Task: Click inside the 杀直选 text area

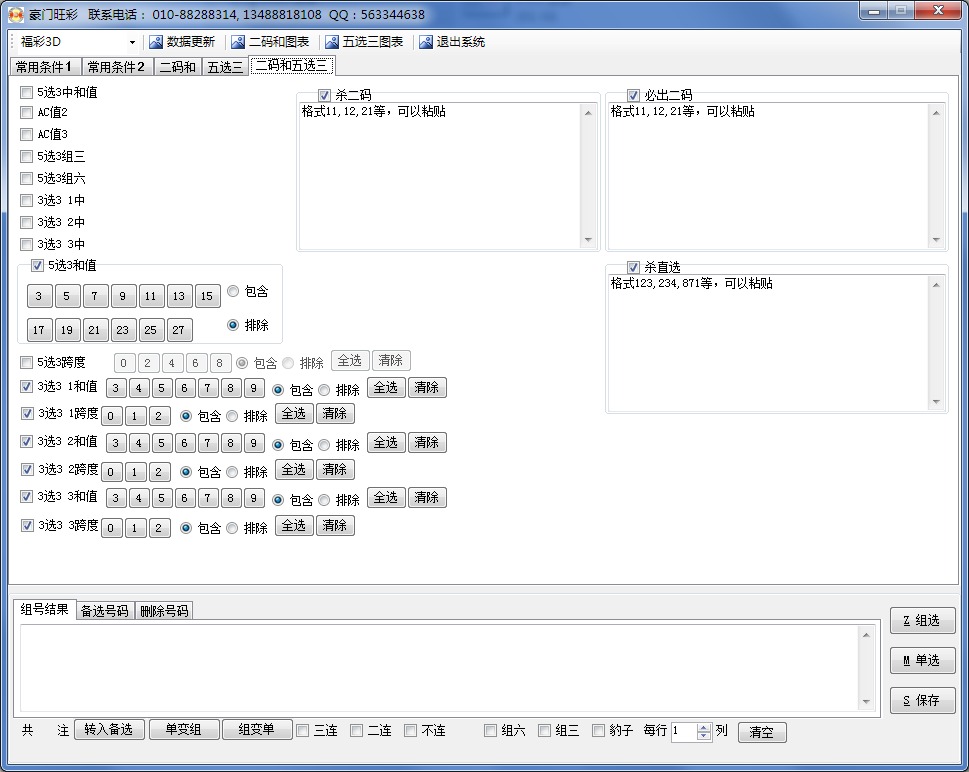Action: [x=768, y=340]
